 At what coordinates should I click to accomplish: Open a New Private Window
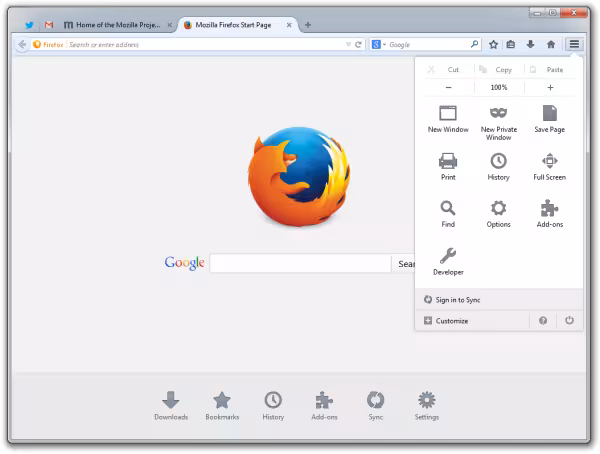click(x=498, y=123)
